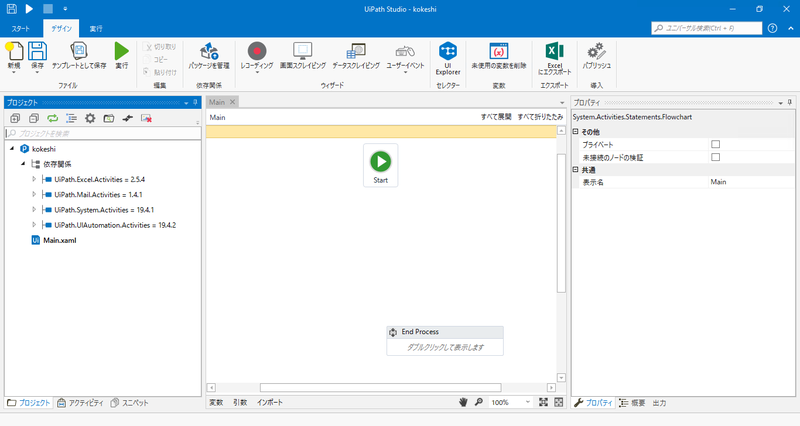Select the Start node in flowchart
Screen dimensions: 800x426
(x=381, y=166)
